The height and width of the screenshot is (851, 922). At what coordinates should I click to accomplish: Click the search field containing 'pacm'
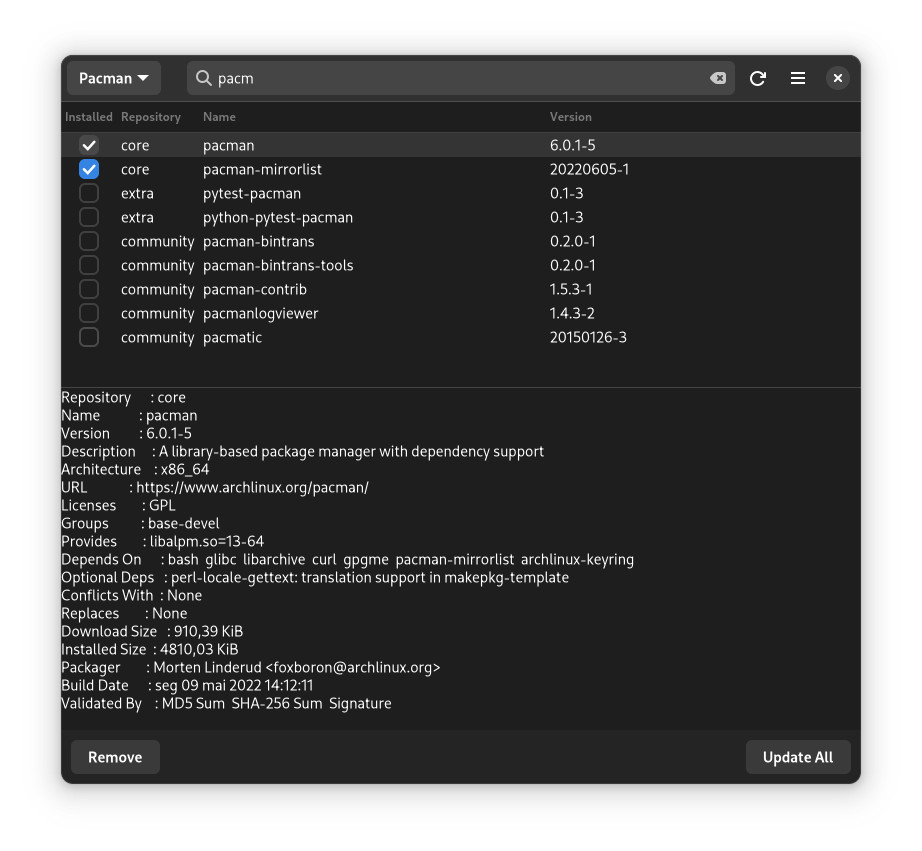(460, 78)
